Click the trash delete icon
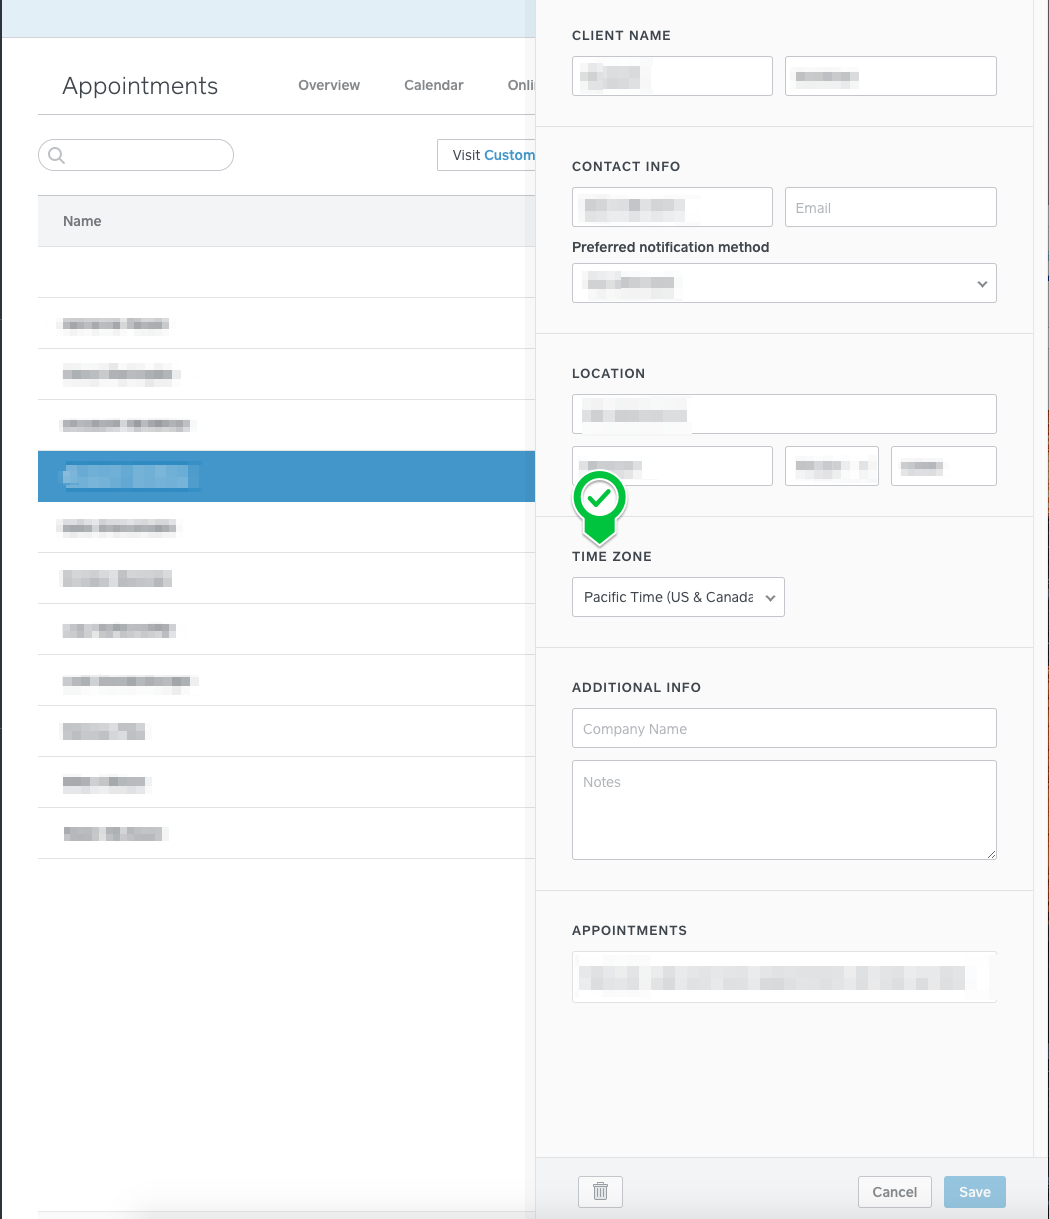This screenshot has width=1049, height=1219. 600,1191
